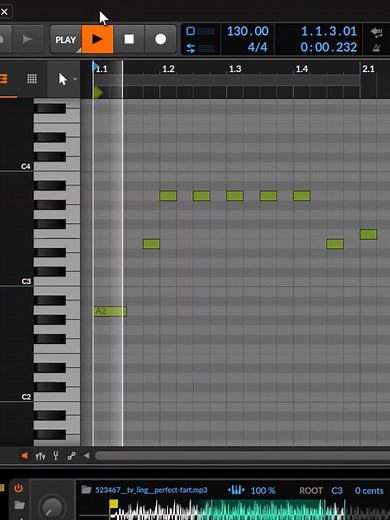Click the sampler gain knob
390x520 pixels.
(52, 508)
